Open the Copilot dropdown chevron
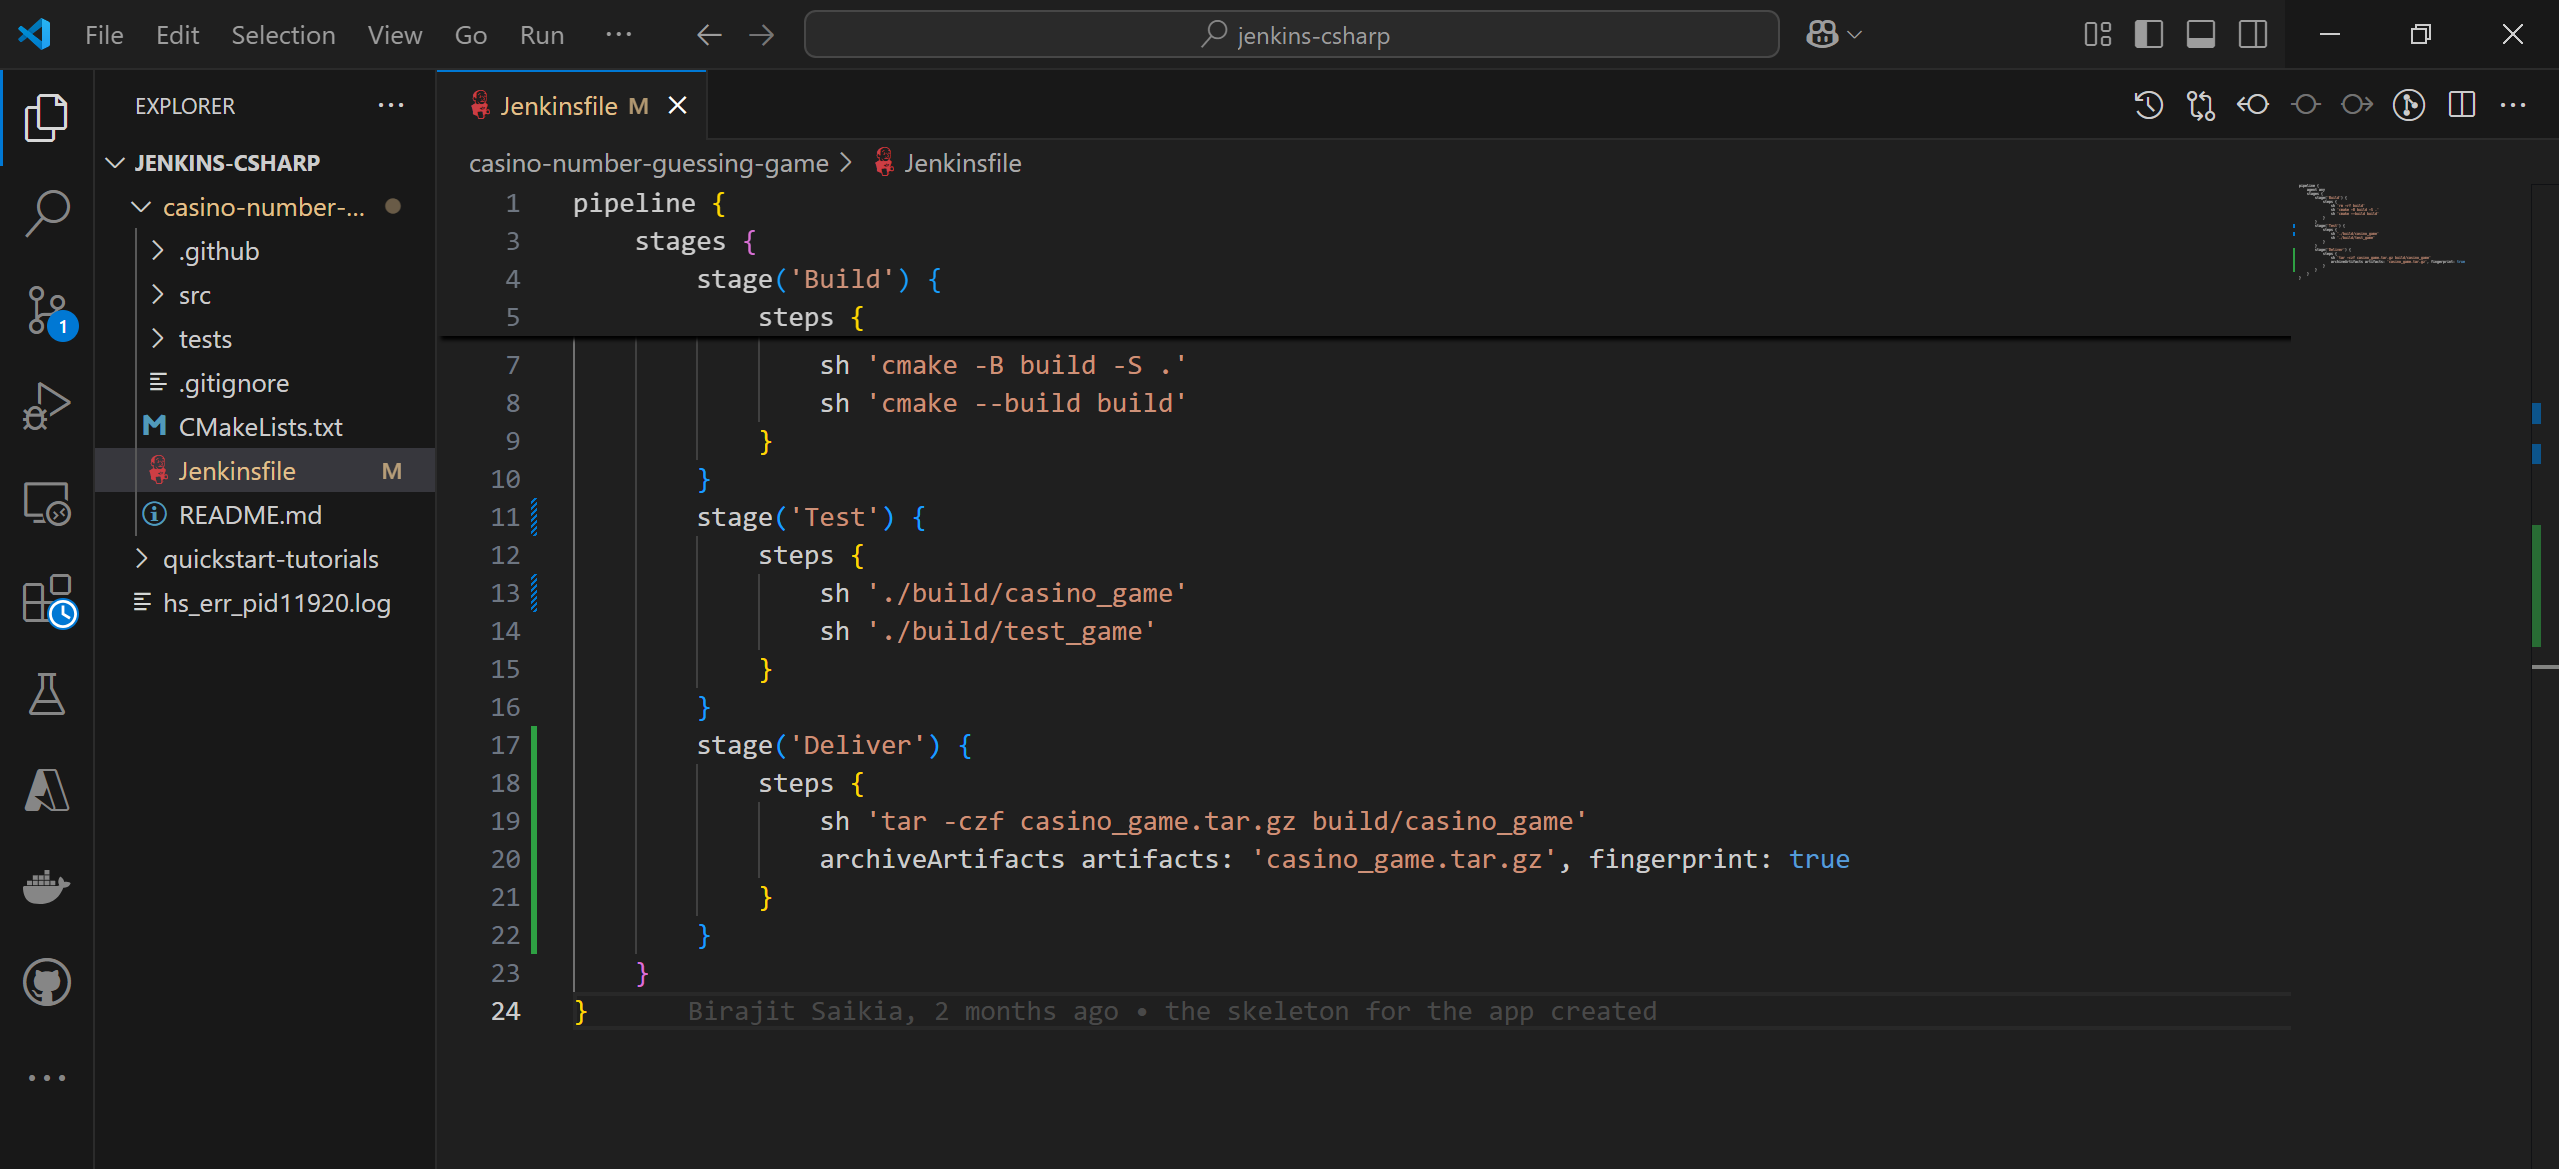 pos(1855,35)
